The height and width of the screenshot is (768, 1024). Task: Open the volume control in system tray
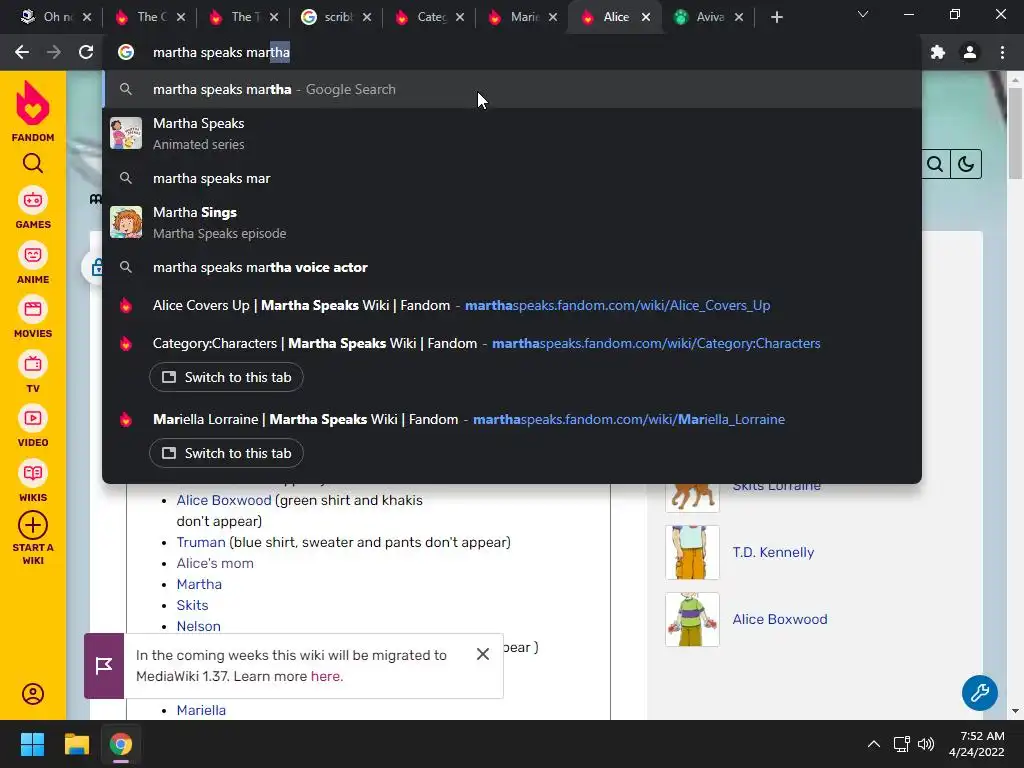tap(926, 744)
